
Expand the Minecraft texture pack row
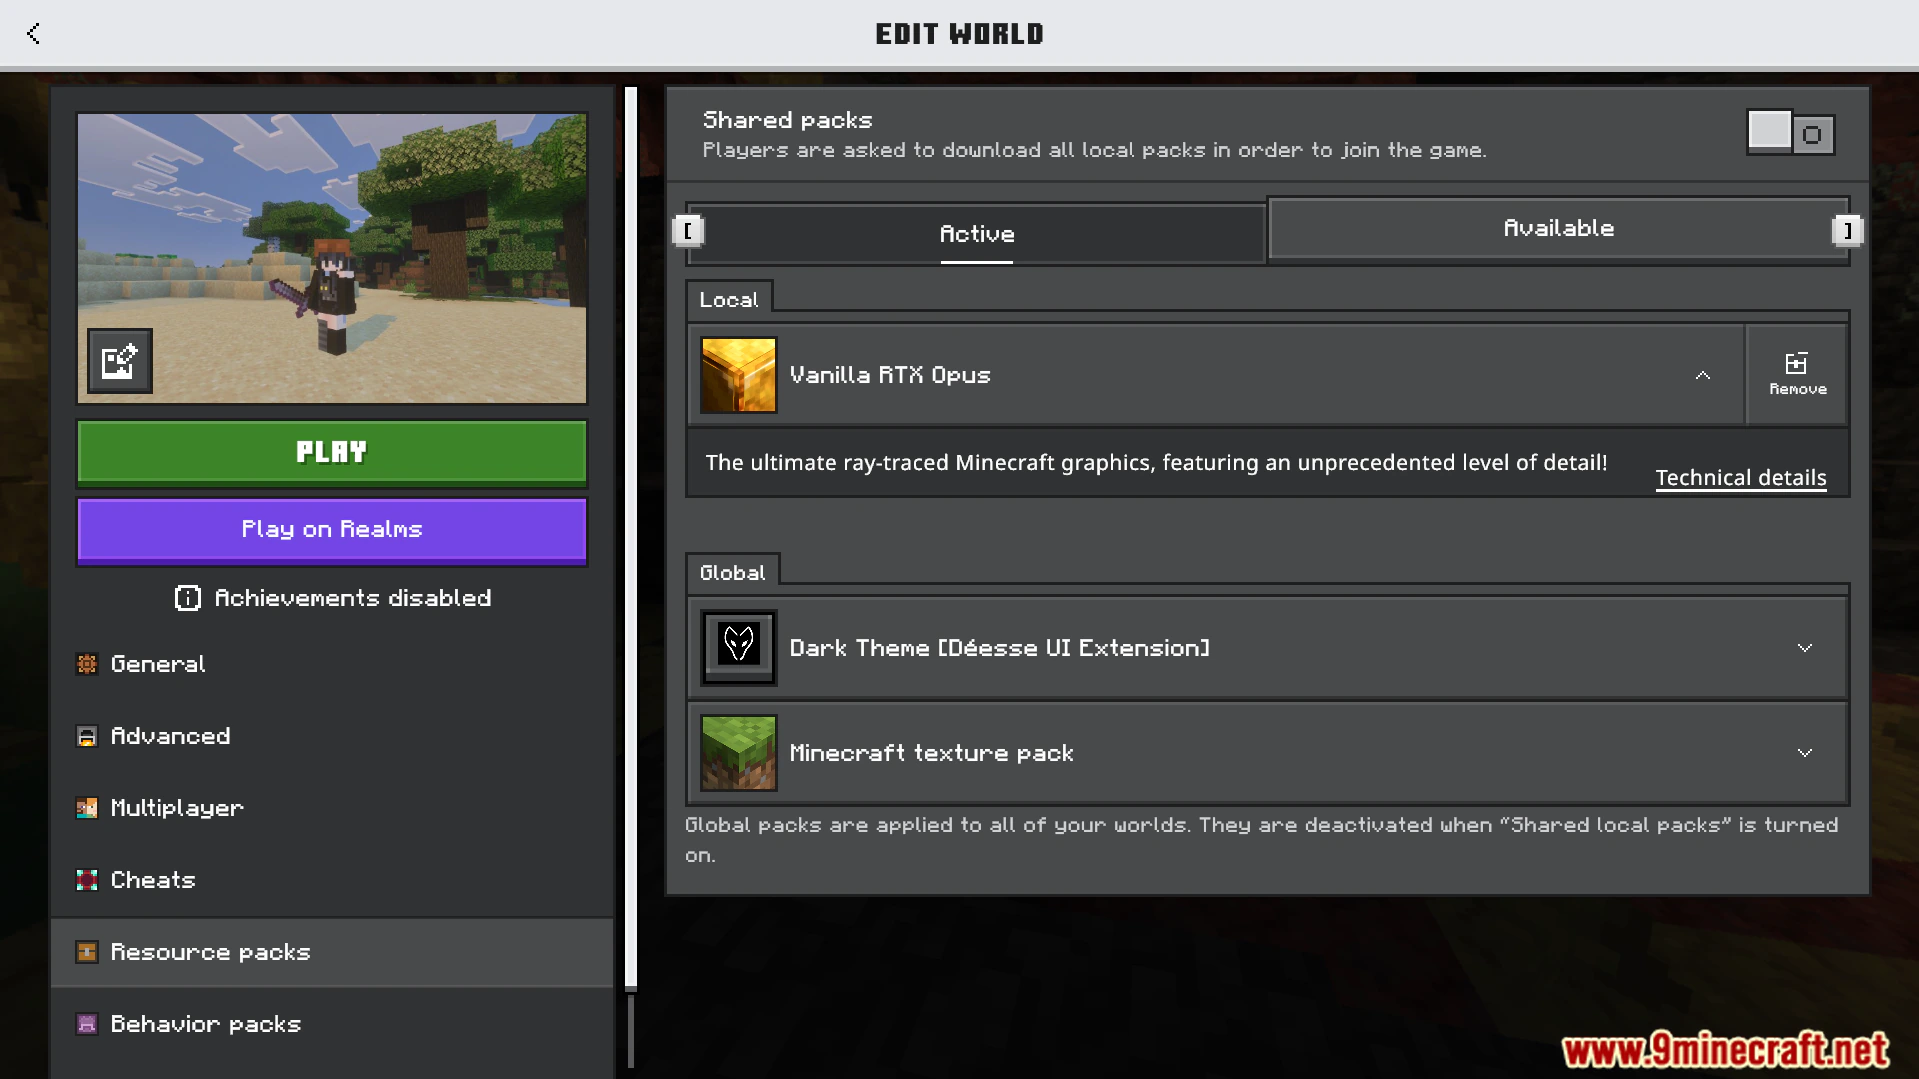1804,753
